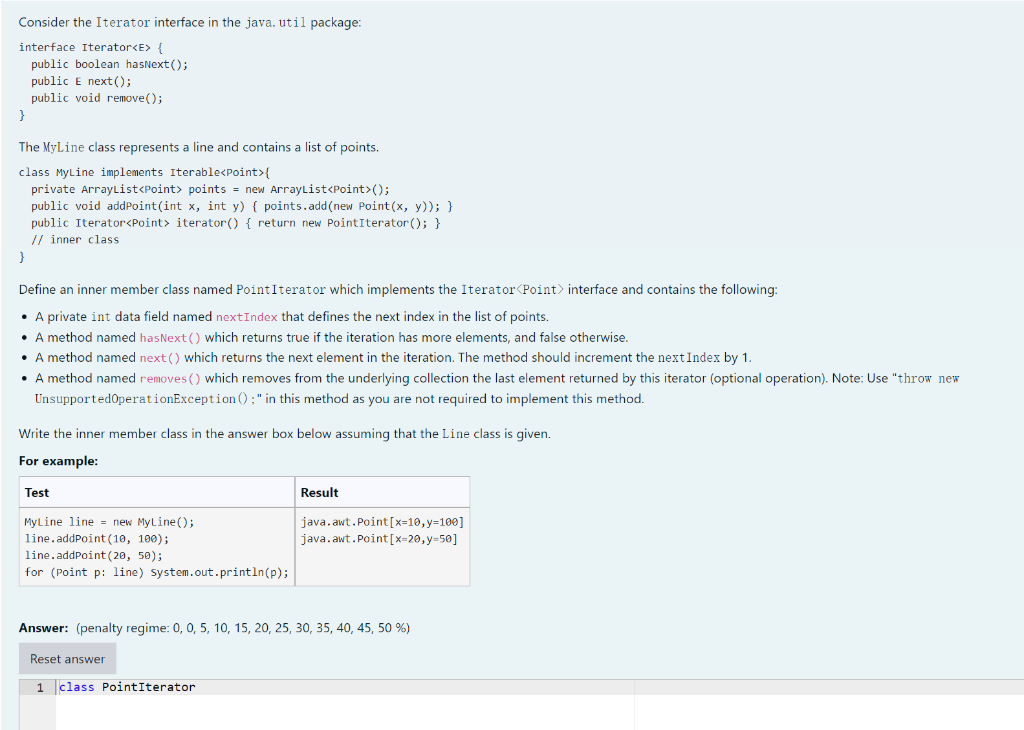Select line number 1 in the editor gutter
Viewport: 1024px width, 730px height.
click(x=39, y=687)
